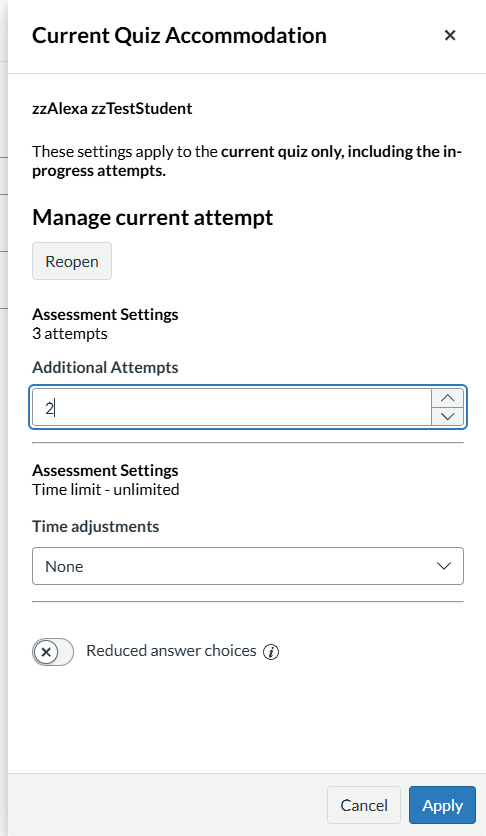The height and width of the screenshot is (836, 486).
Task: Click the current quiz only notice paragraph
Action: (x=247, y=161)
